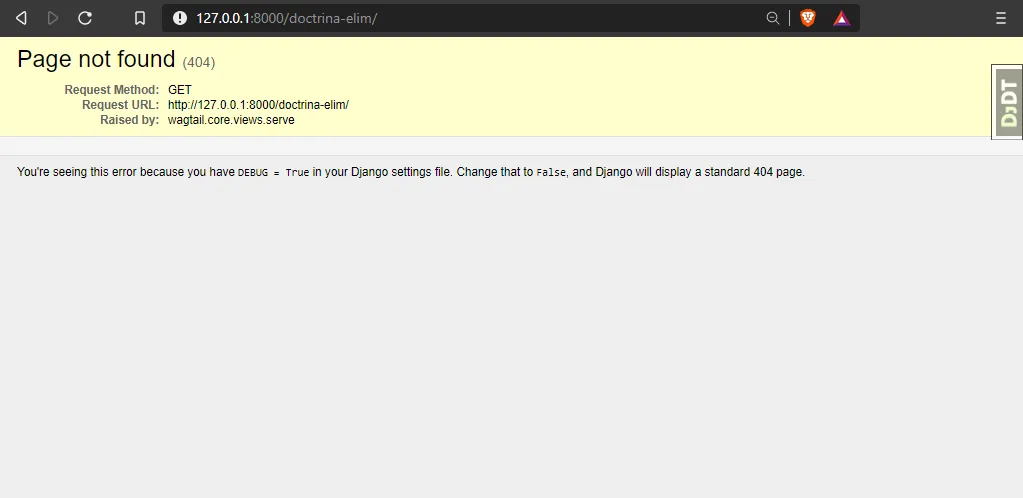Click the GET request method value
The height and width of the screenshot is (498, 1023).
click(180, 90)
